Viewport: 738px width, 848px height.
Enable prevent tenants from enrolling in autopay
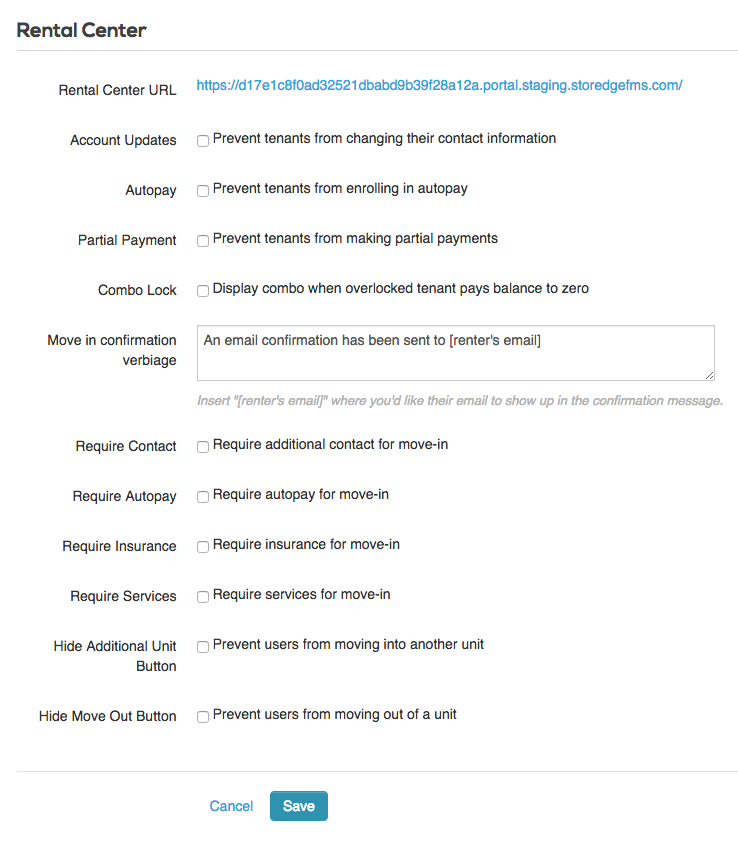tap(203, 191)
